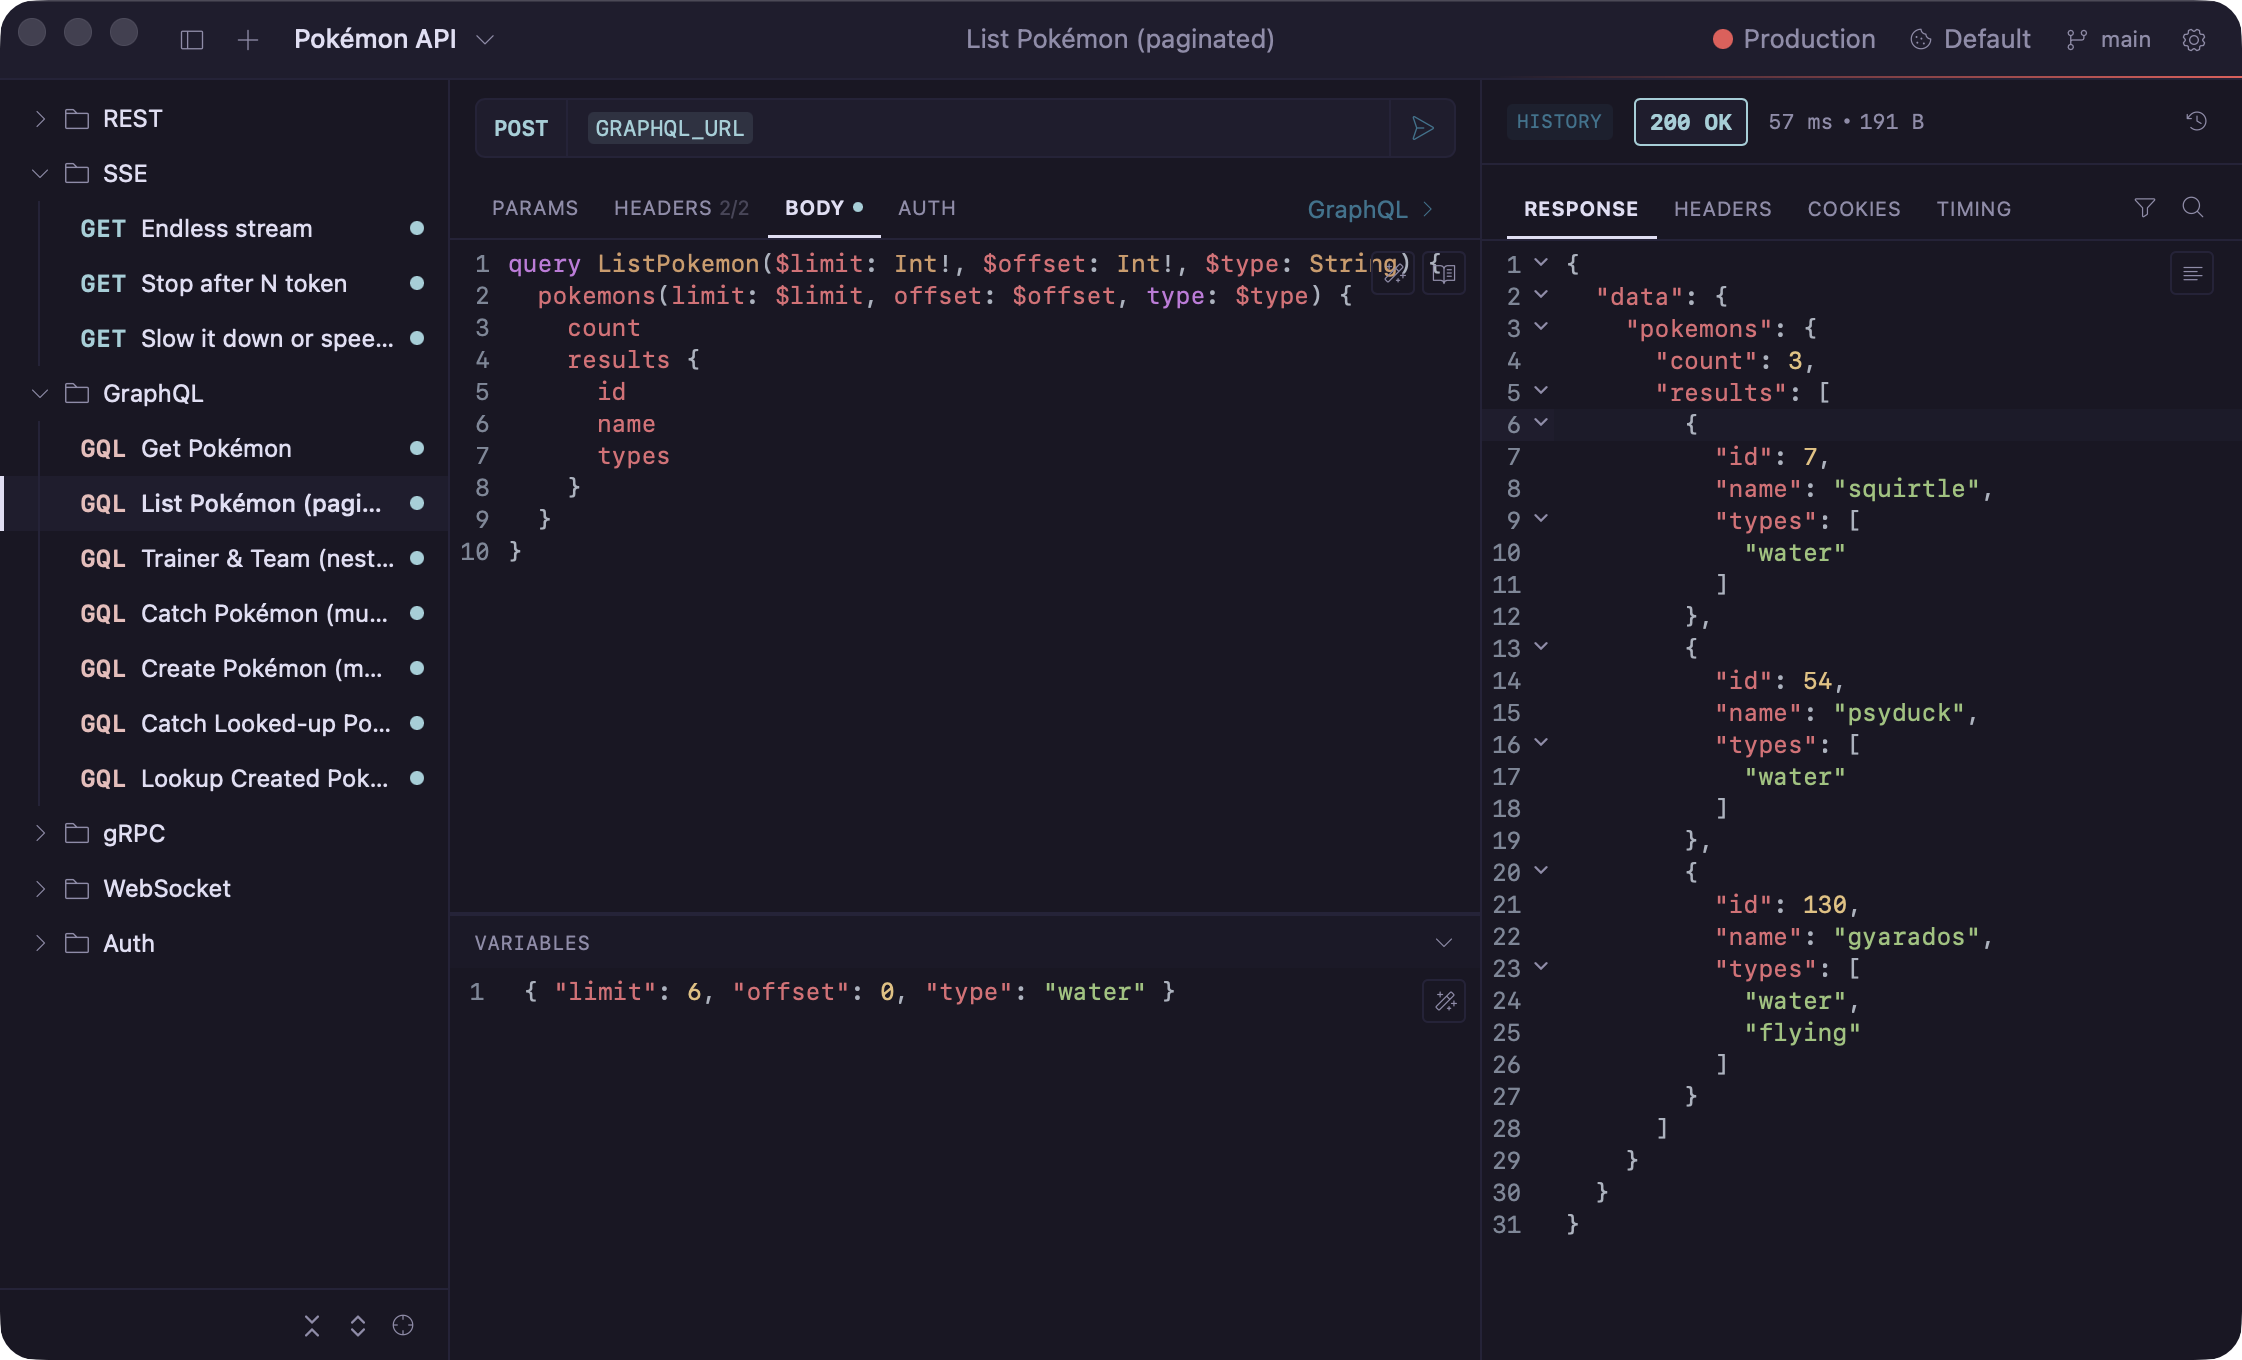
Task: Open the main branch selector
Action: pos(2109,40)
